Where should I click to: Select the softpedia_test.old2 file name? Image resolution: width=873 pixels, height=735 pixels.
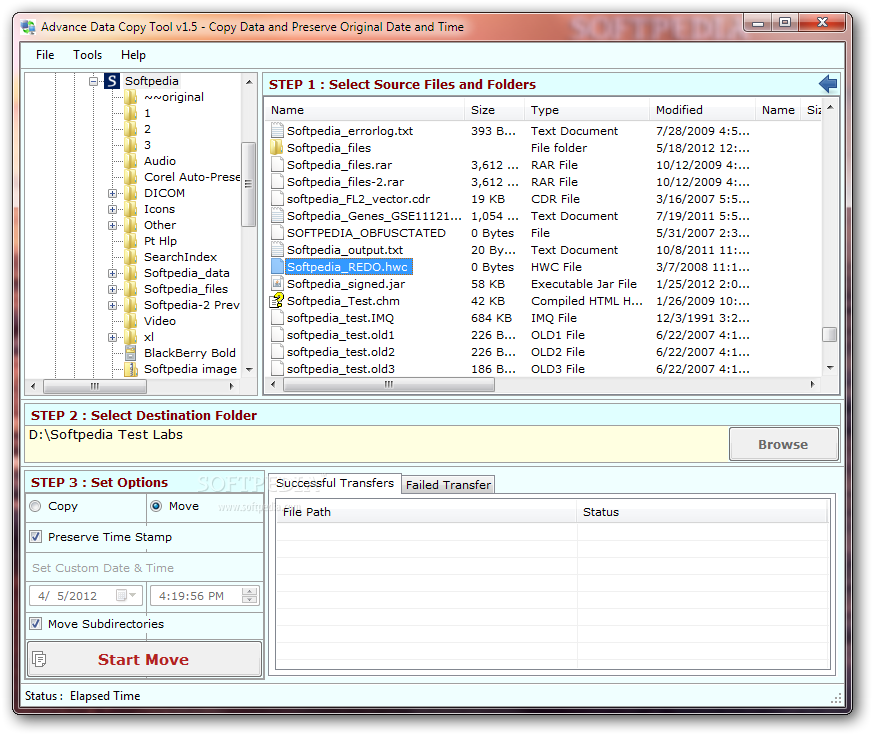[341, 352]
